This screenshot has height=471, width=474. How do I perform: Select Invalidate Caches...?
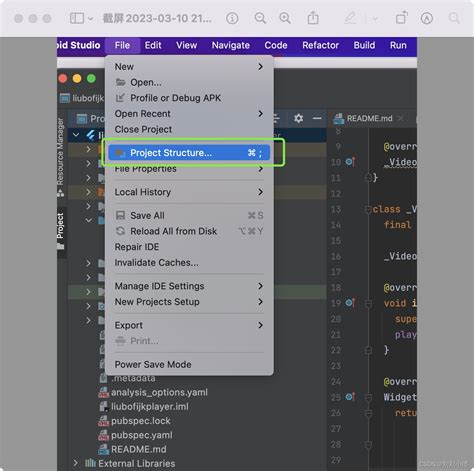(189, 262)
